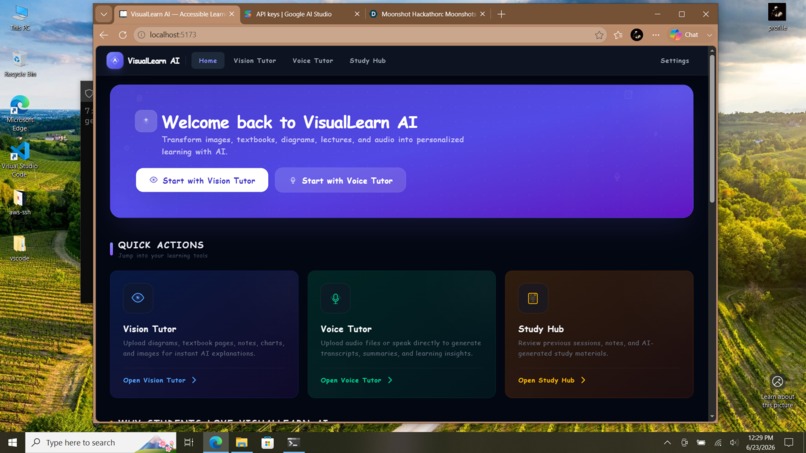This screenshot has height=453, width=806.
Task: Open Copilot Chat in Edge toolbar
Action: click(x=684, y=35)
